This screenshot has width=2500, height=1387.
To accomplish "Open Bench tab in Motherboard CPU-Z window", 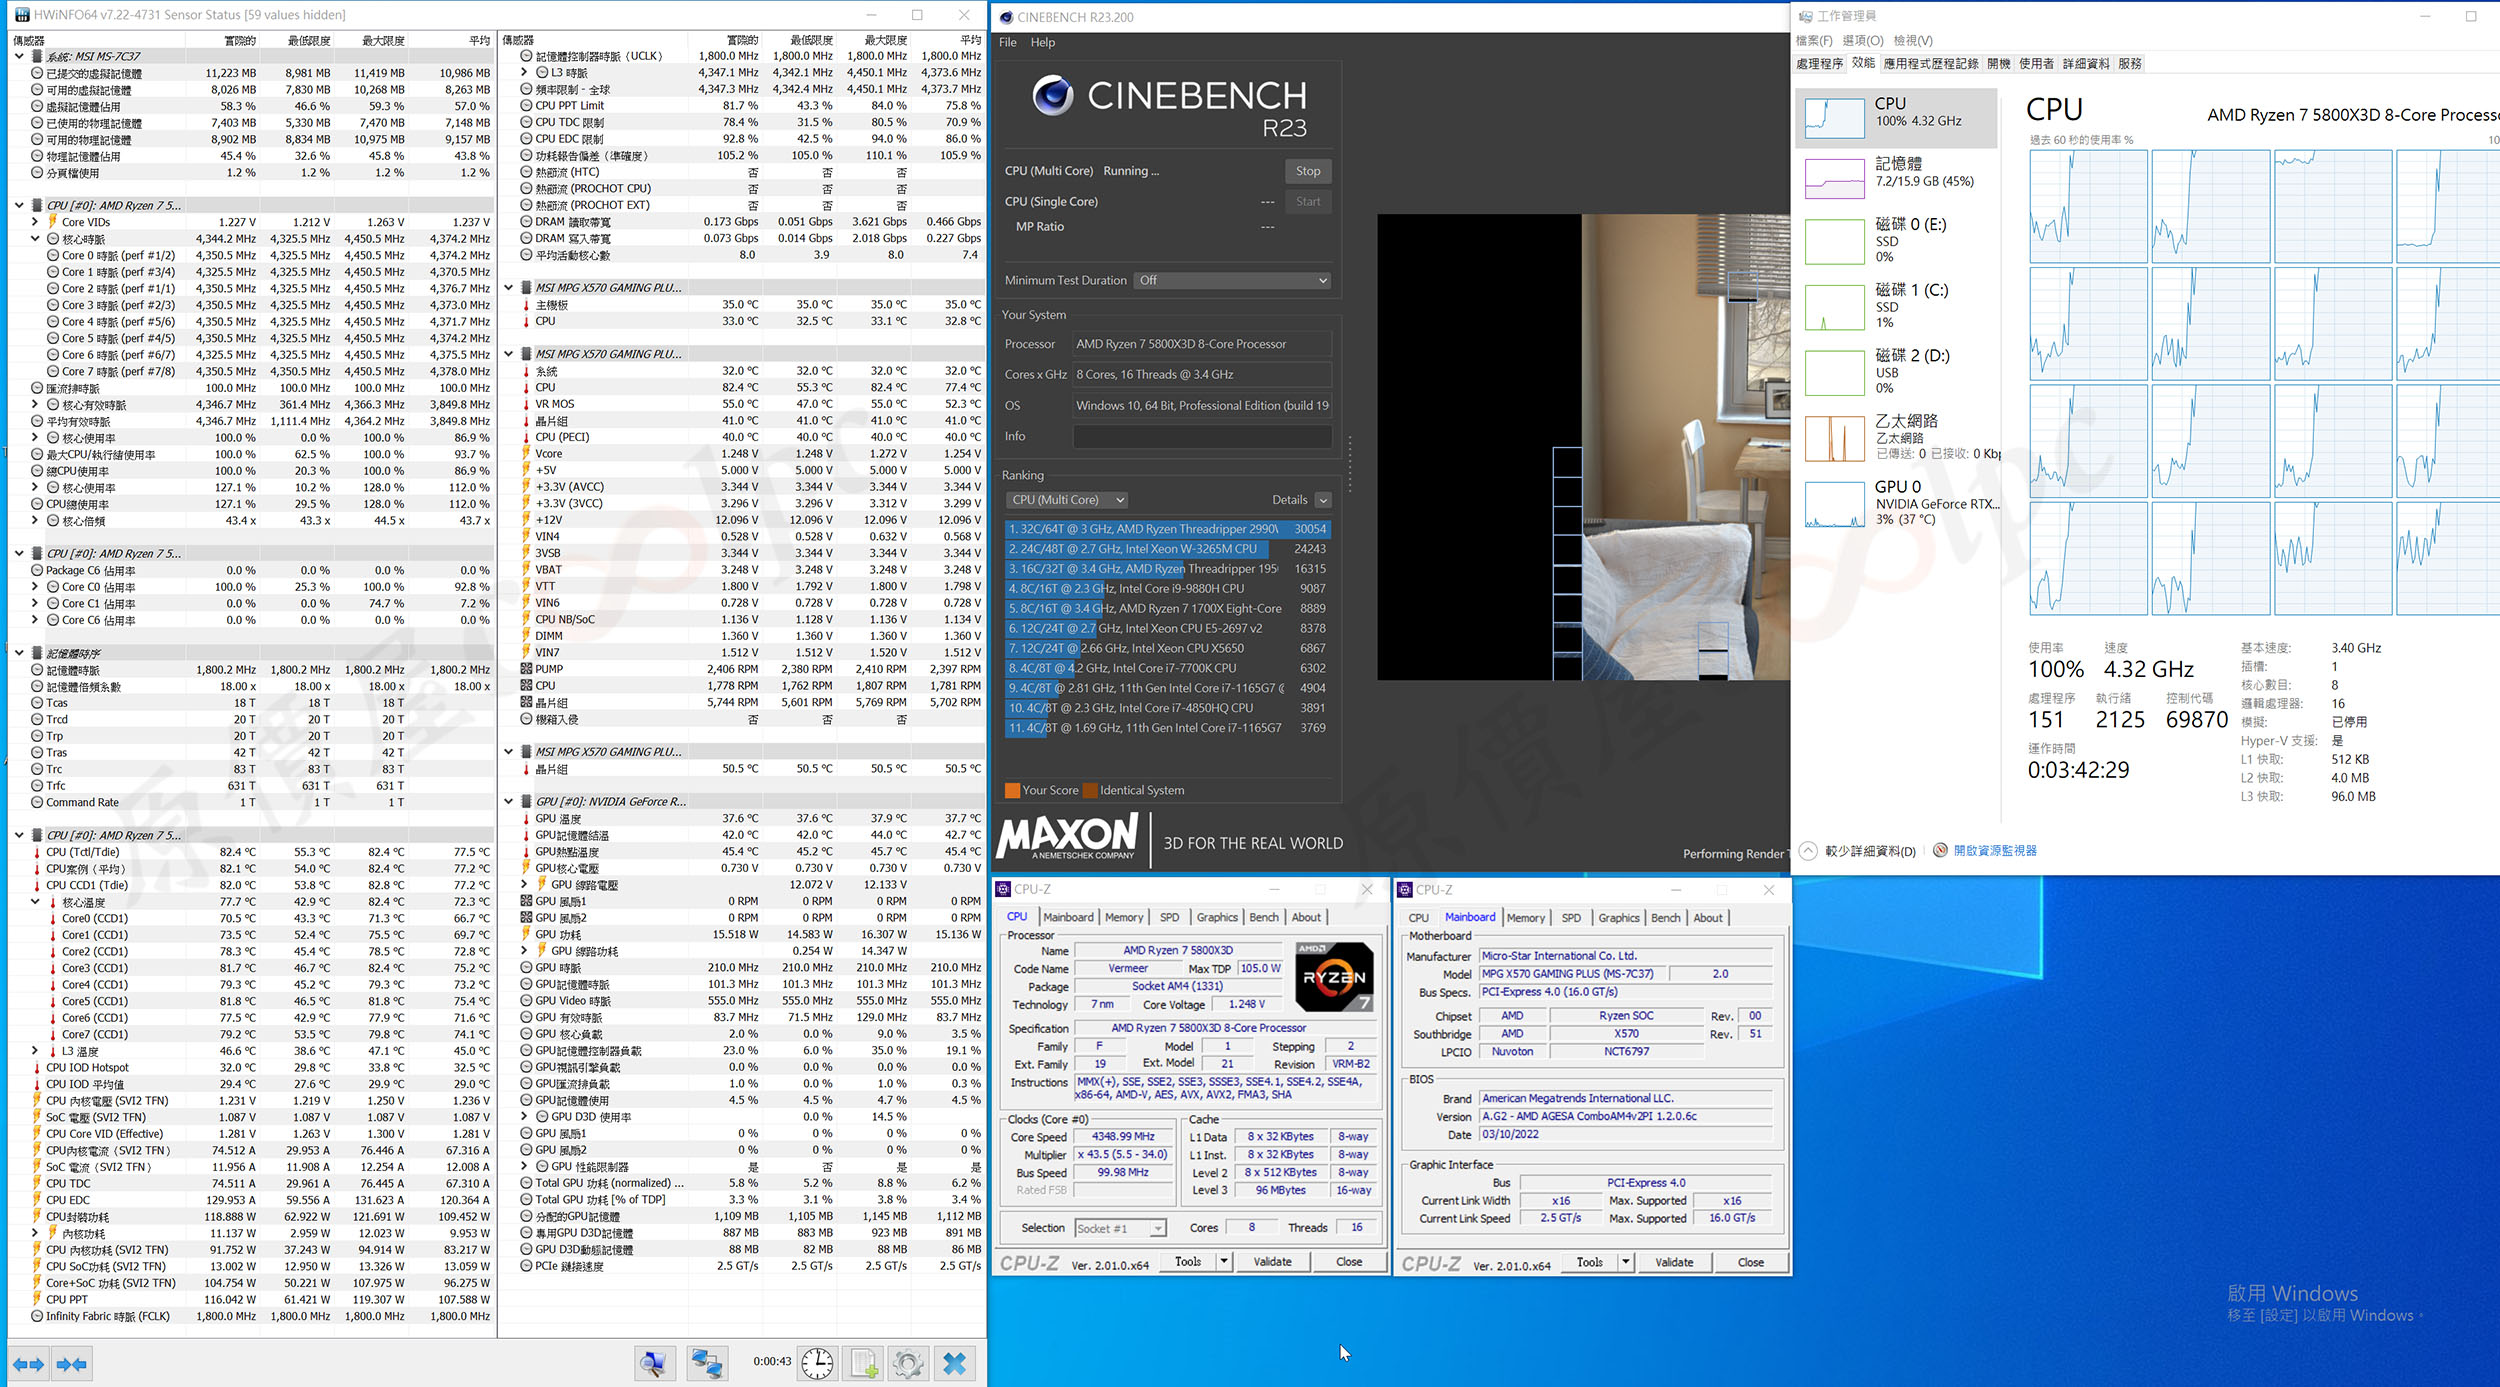I will click(1665, 918).
